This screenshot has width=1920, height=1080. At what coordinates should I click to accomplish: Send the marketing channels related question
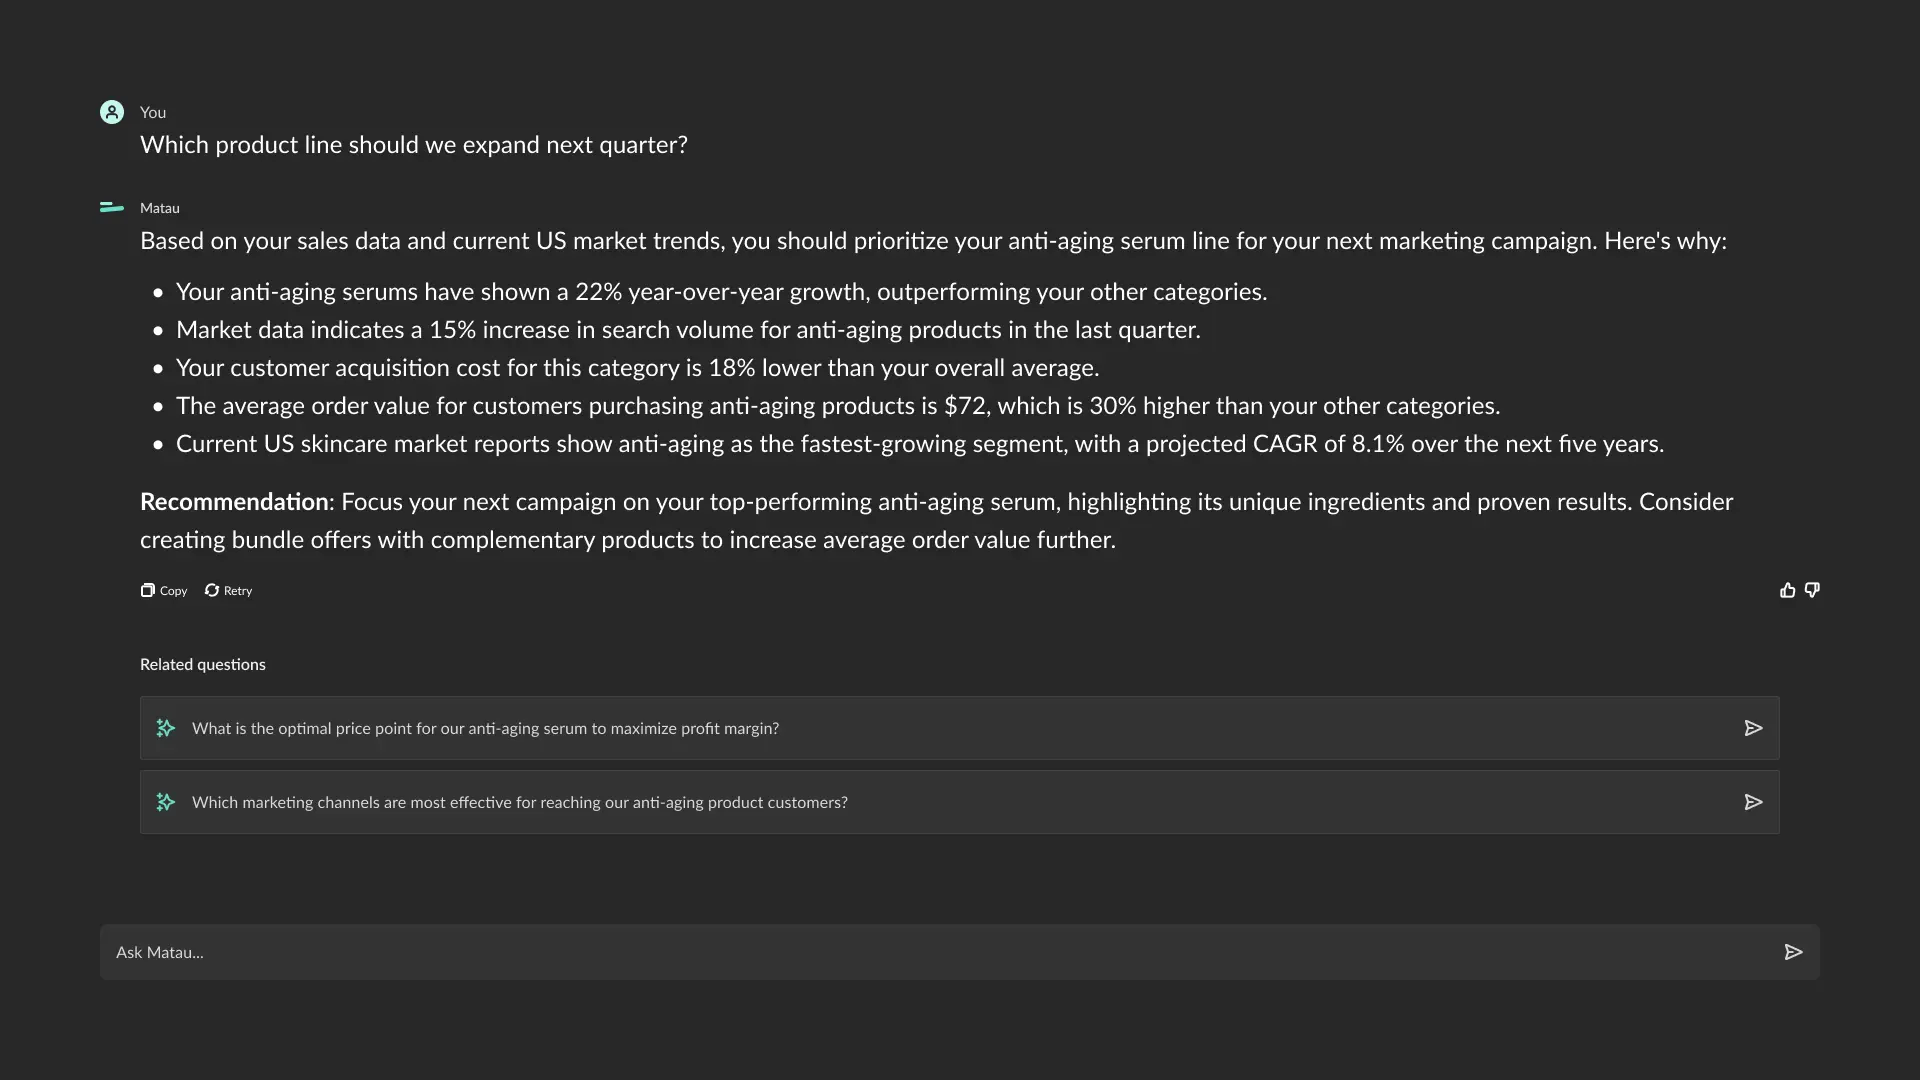point(1753,802)
